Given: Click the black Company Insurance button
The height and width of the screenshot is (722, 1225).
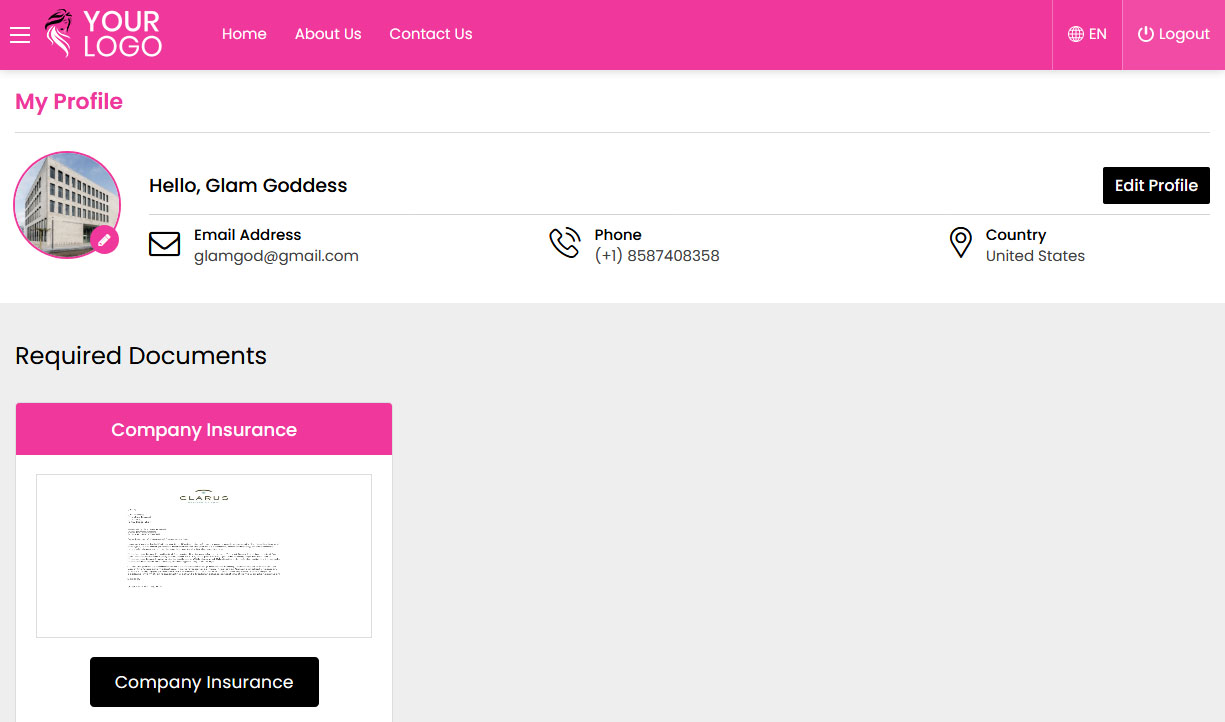Looking at the screenshot, I should point(204,682).
